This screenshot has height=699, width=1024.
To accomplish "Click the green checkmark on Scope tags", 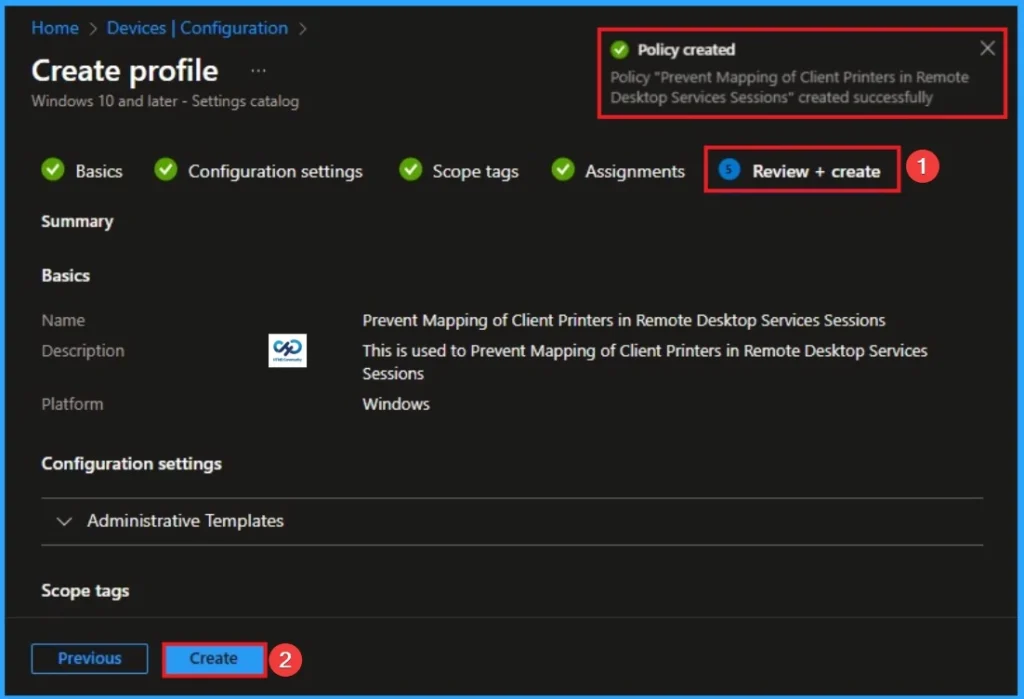I will [410, 170].
